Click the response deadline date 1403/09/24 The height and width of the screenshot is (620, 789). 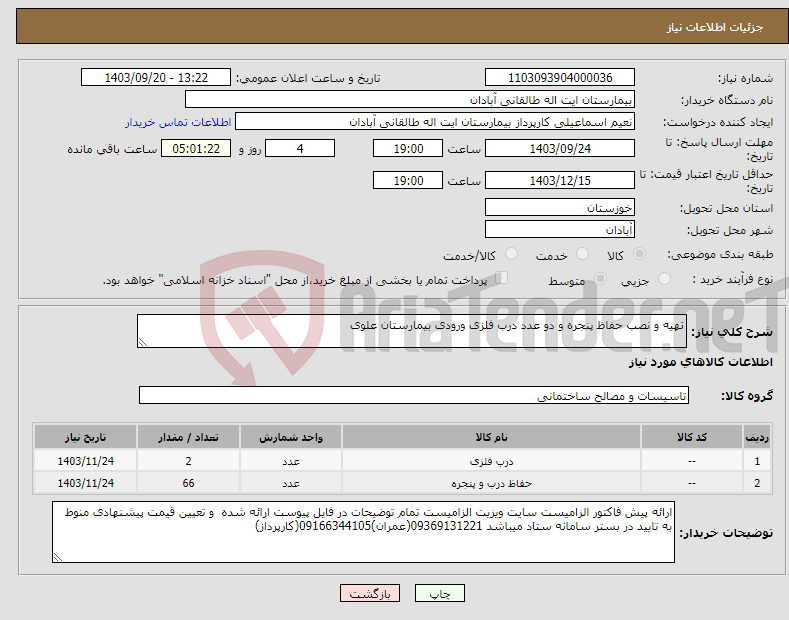coord(560,148)
